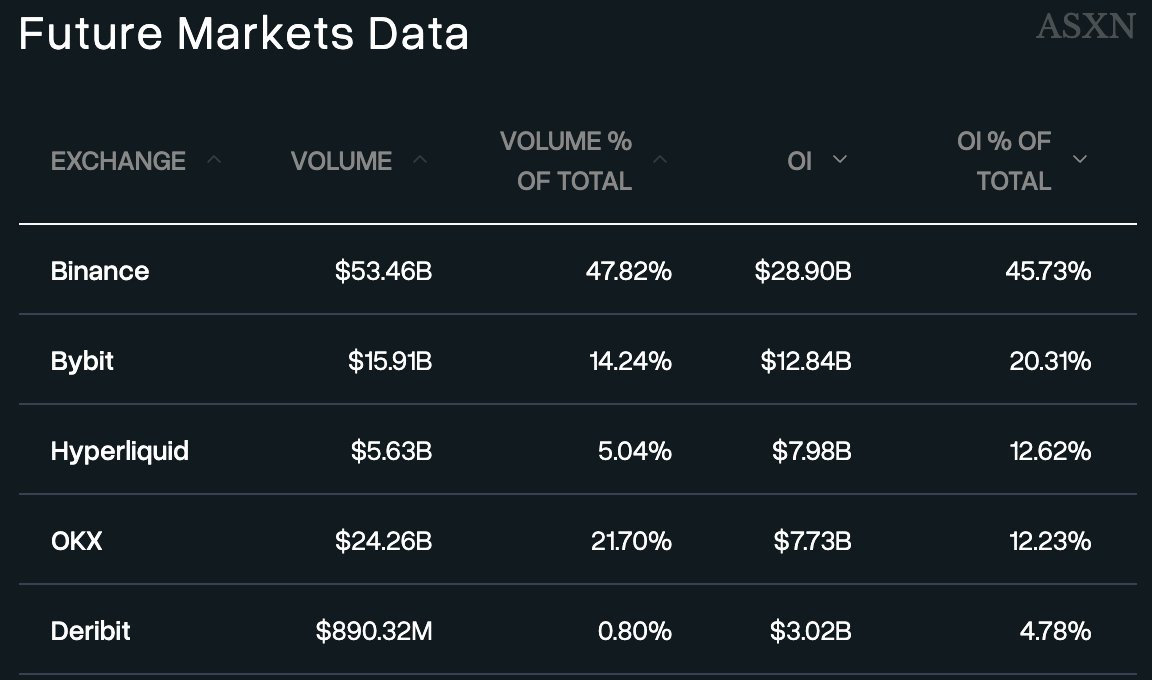
Task: Click Binance volume value $53.46B
Action: [x=383, y=271]
